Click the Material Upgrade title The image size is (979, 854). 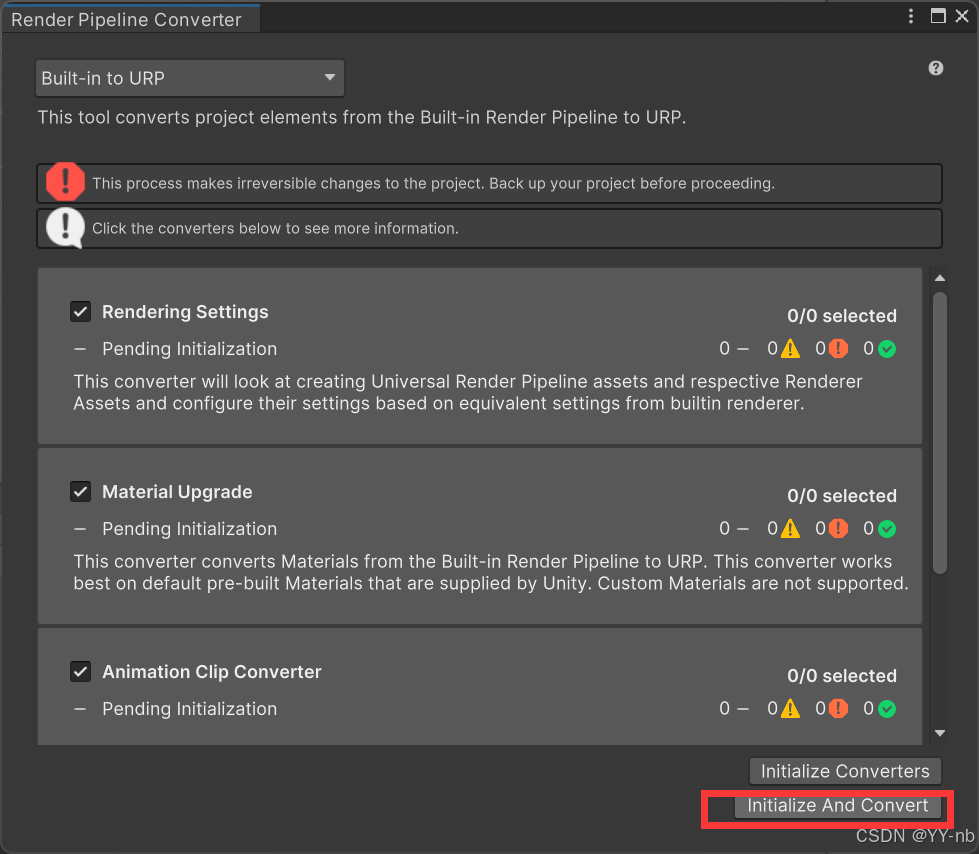click(x=177, y=492)
